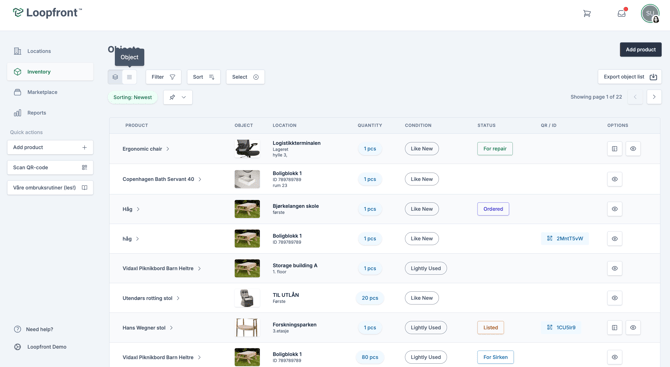This screenshot has height=367, width=670.
Task: Toggle eye icon for Hans Wegner stol row
Action: coord(633,328)
